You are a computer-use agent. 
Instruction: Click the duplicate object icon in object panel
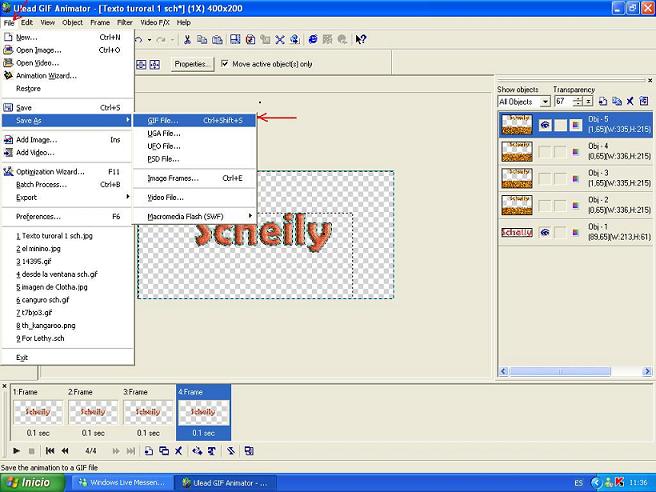[617, 101]
